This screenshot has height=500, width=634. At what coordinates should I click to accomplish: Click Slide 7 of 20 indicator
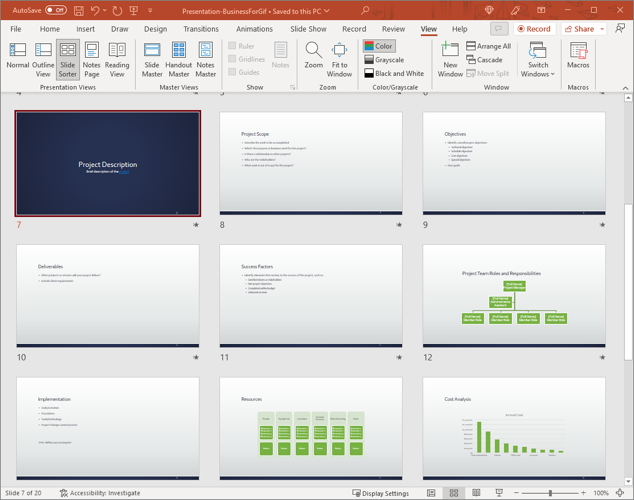click(23, 493)
